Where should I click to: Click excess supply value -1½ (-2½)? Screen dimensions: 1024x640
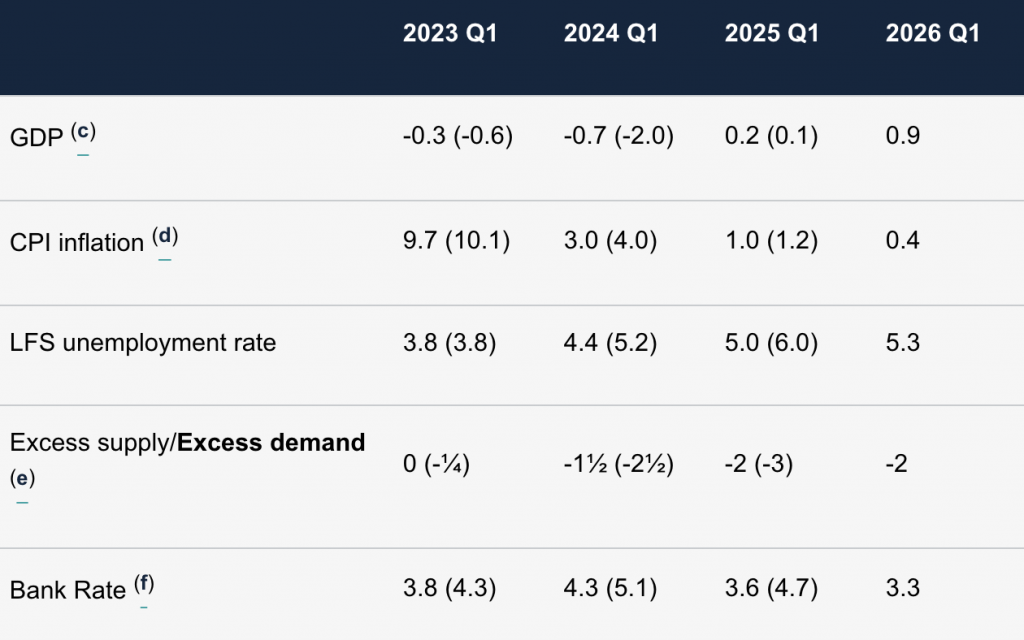[x=618, y=464]
